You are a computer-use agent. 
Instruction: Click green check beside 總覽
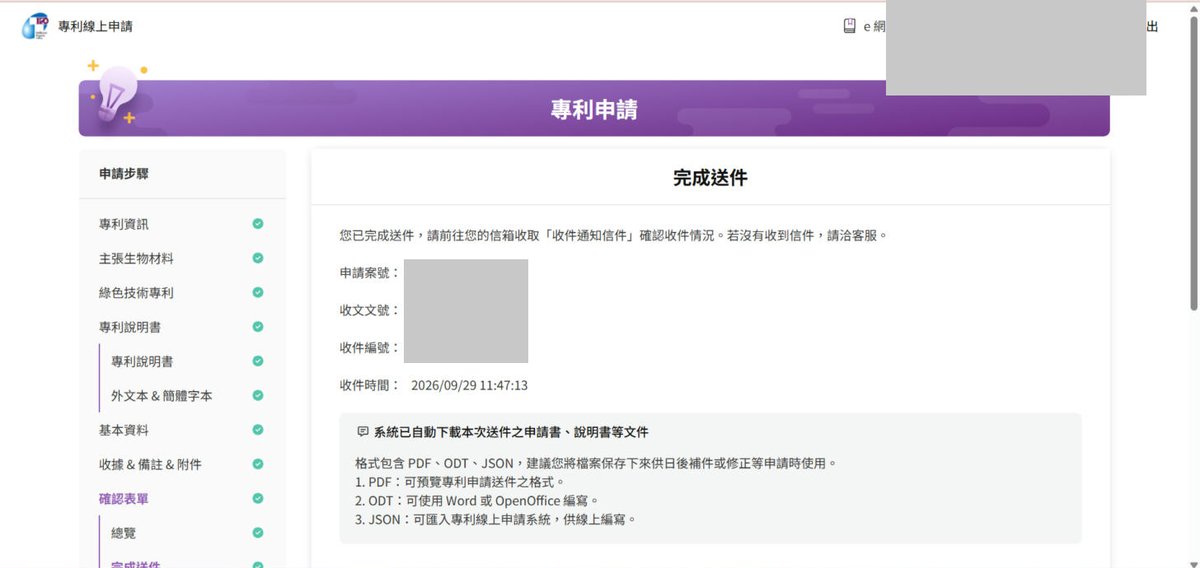point(258,533)
